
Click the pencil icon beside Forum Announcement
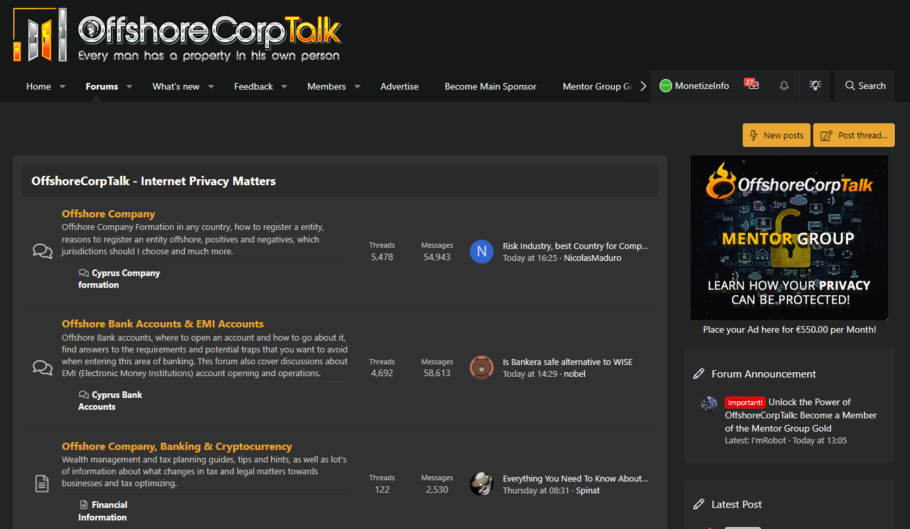699,374
